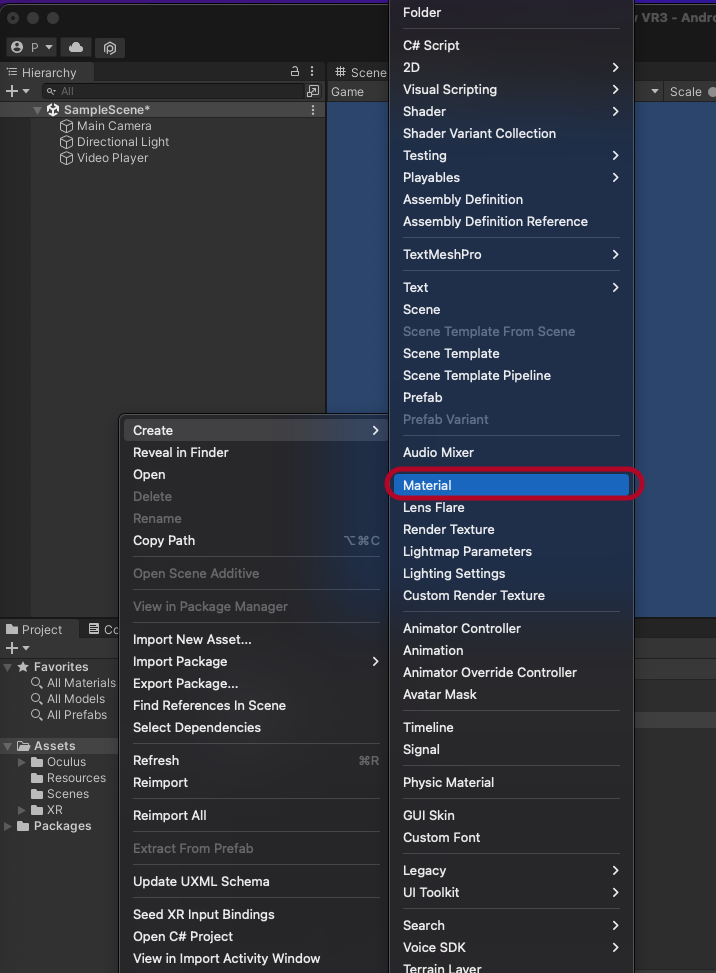Open the Unity Version Control icon
This screenshot has width=716, height=973.
coord(110,47)
